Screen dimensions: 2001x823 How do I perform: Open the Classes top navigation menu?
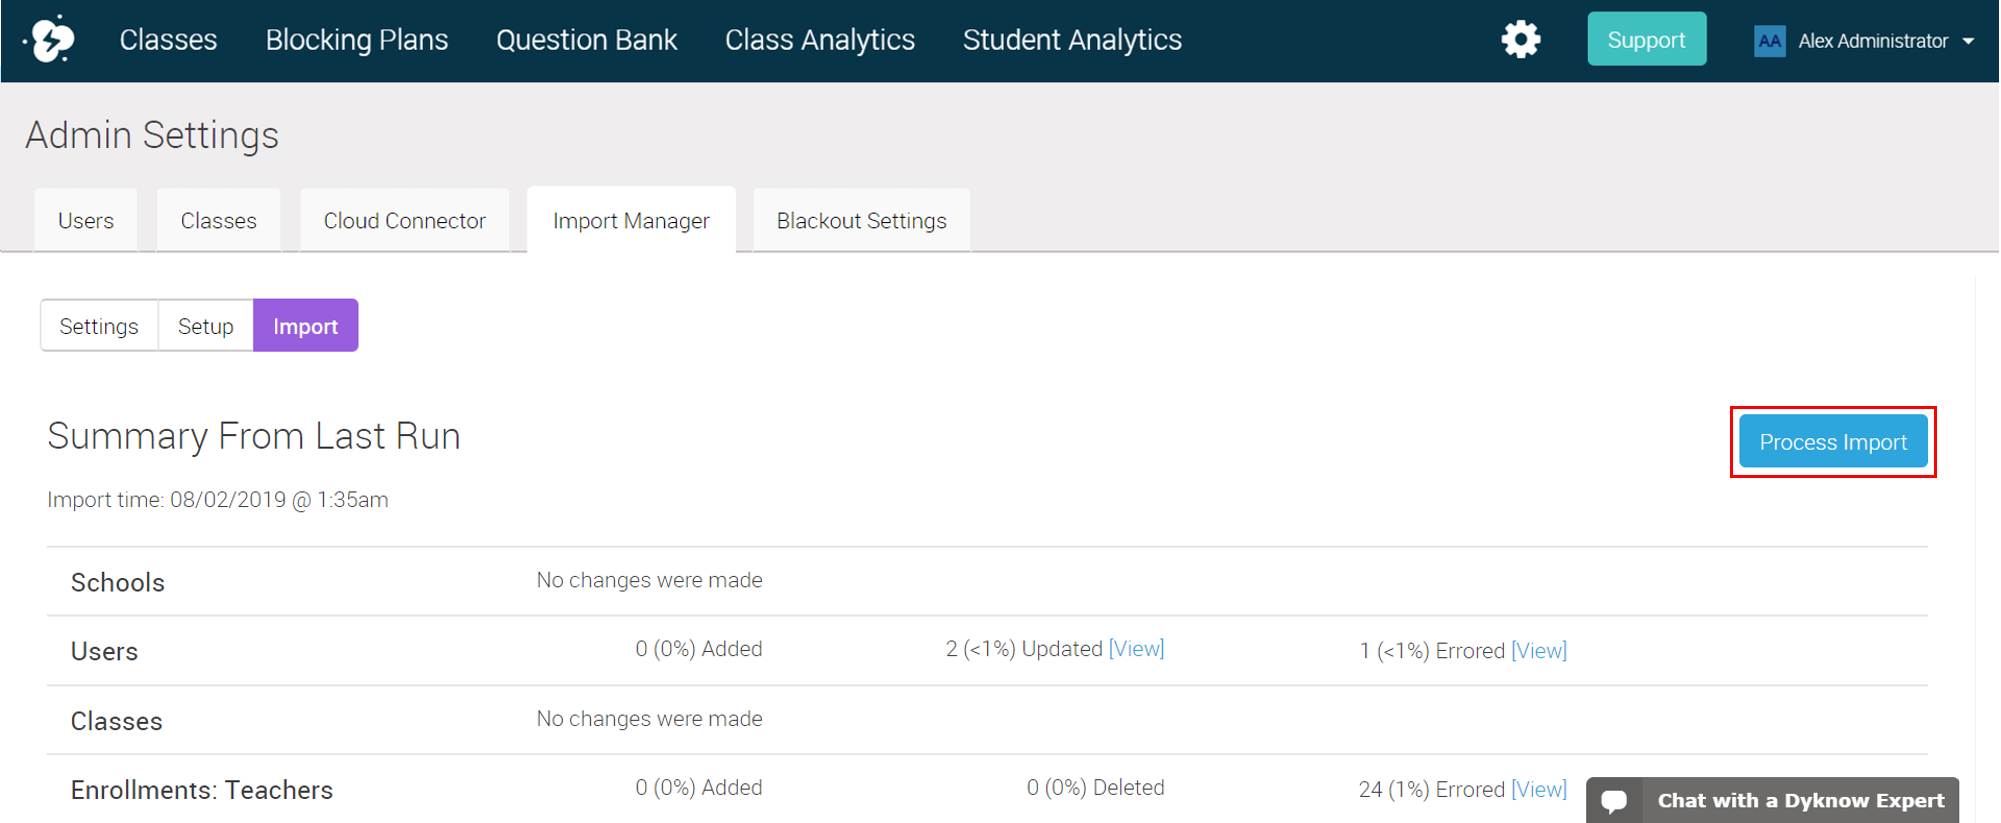point(168,40)
